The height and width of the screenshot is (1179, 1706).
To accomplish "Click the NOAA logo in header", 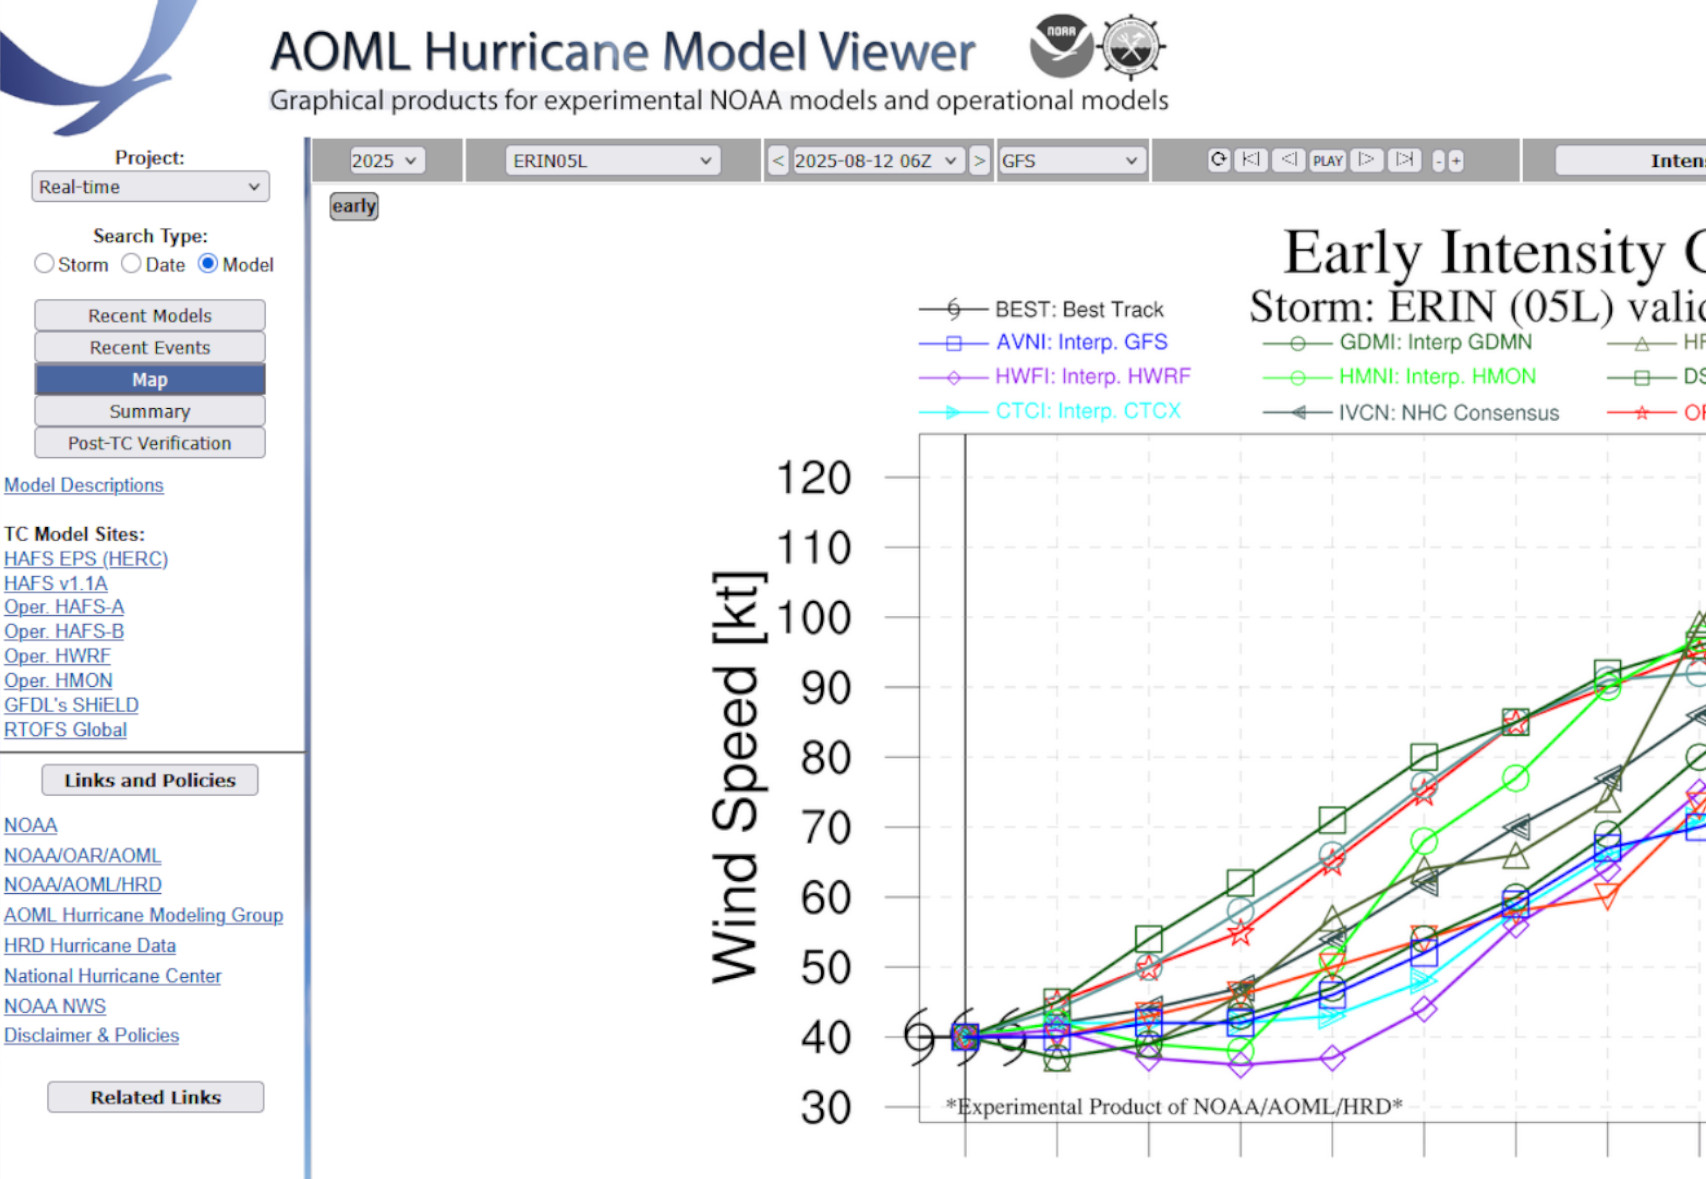I will [x=1061, y=46].
